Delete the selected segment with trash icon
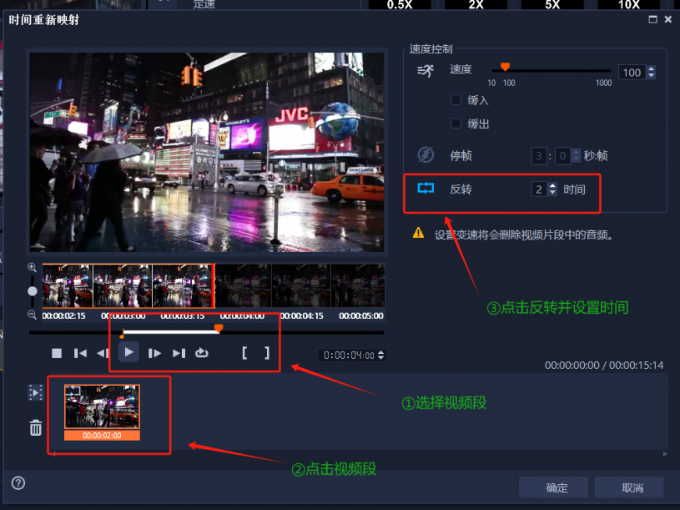Viewport: 680px width, 510px height. (36, 427)
